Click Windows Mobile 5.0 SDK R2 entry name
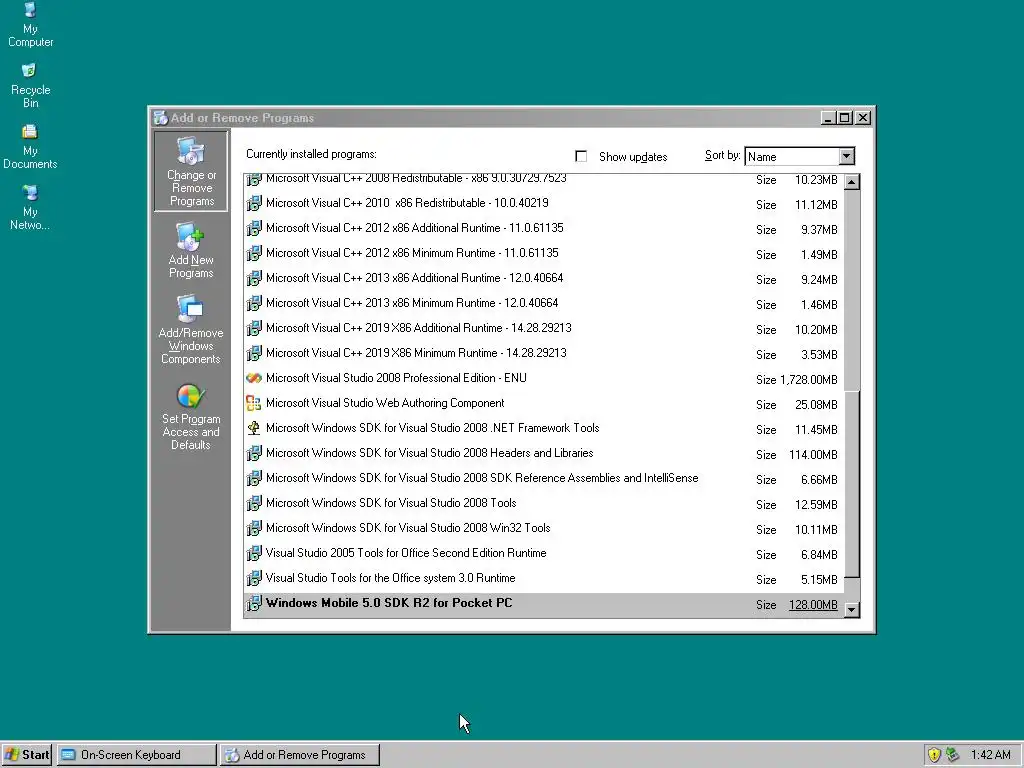1024x768 pixels. pos(389,603)
